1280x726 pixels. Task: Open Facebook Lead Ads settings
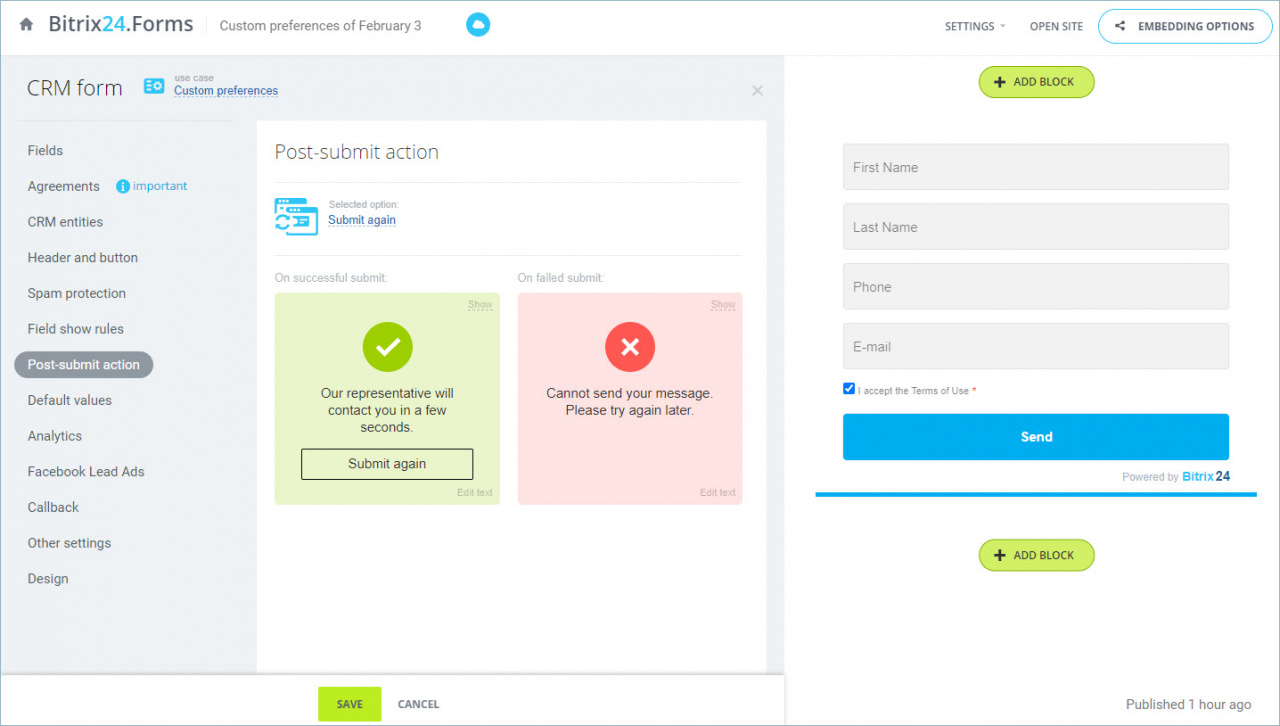(x=86, y=471)
